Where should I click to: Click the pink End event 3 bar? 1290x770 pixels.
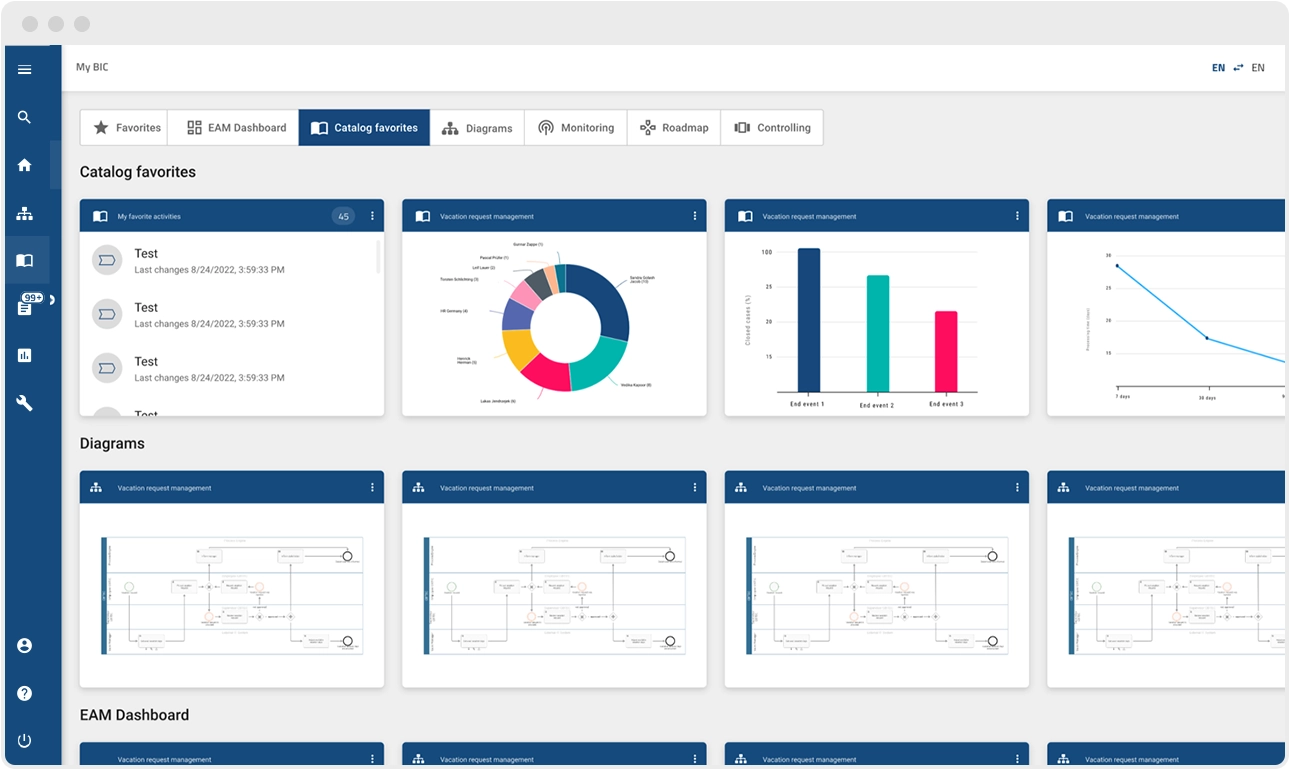pos(946,351)
